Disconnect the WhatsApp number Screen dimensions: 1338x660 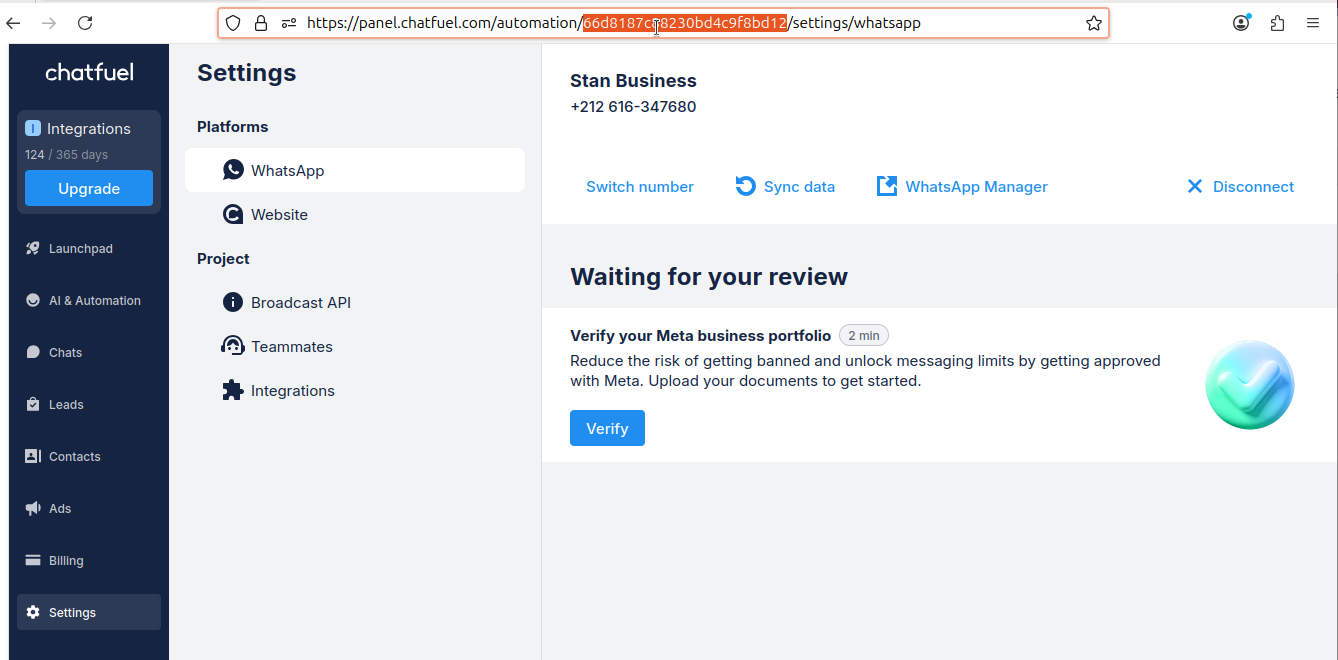[1240, 187]
